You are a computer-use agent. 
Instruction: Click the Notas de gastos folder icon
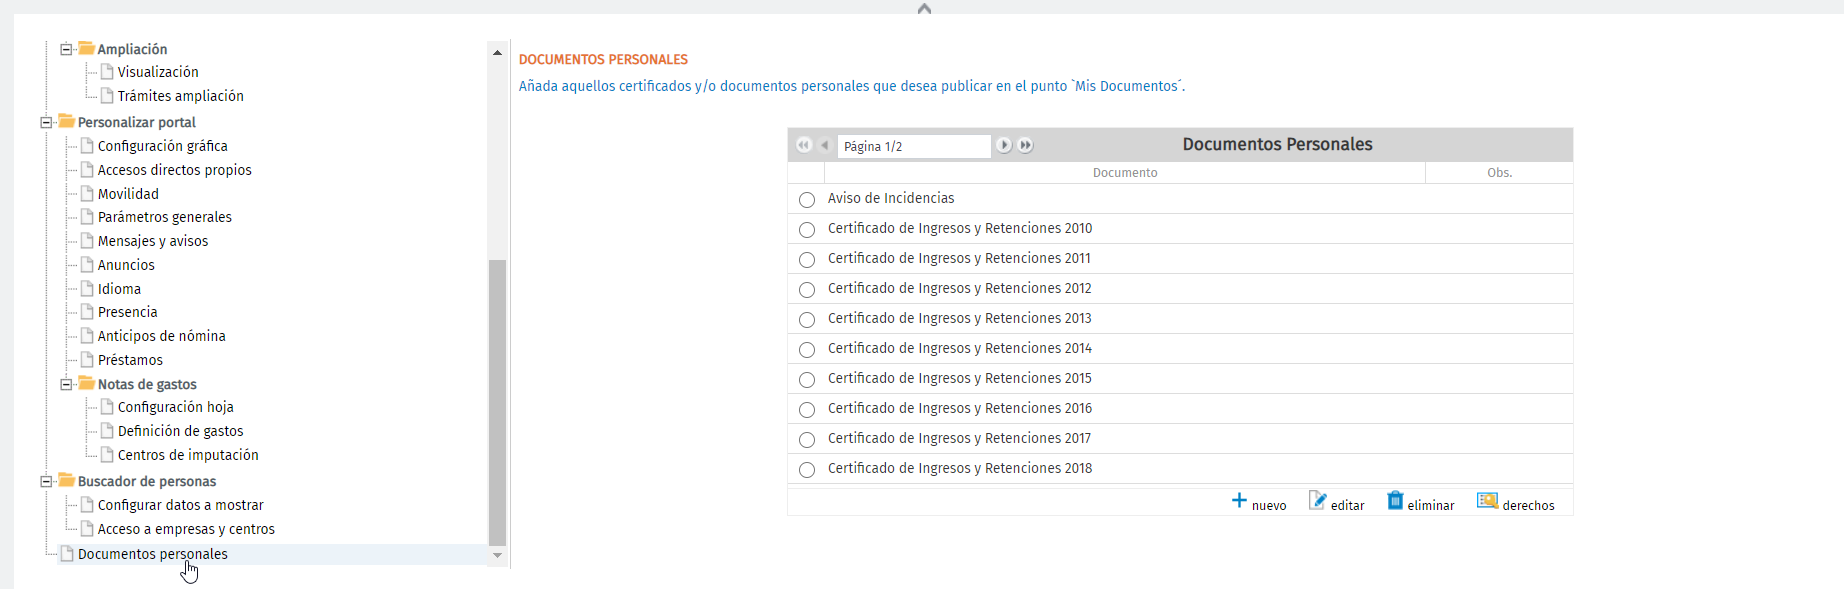pyautogui.click(x=87, y=383)
